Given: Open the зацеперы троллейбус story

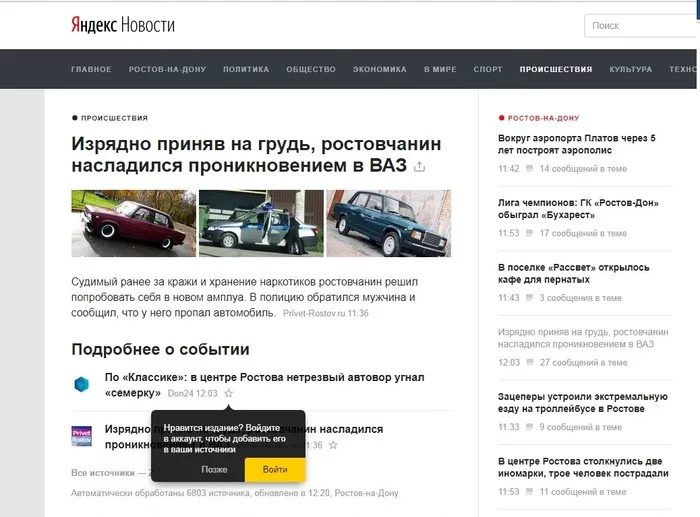Looking at the screenshot, I should pos(583,403).
